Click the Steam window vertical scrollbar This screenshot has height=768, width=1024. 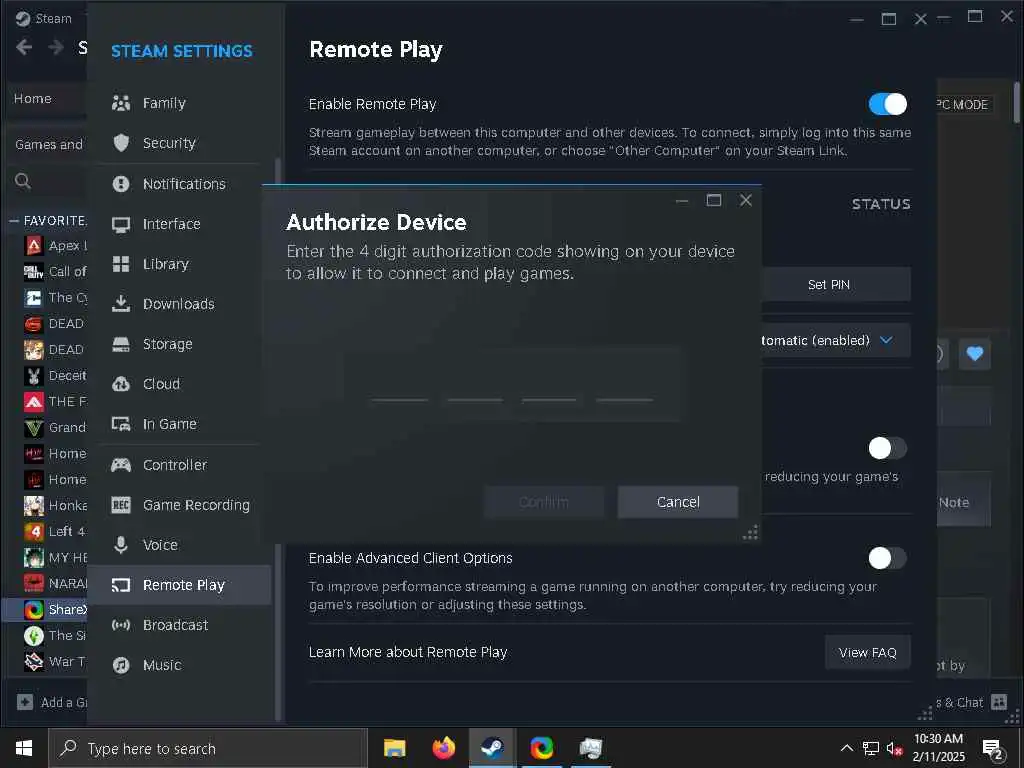coord(1016,103)
